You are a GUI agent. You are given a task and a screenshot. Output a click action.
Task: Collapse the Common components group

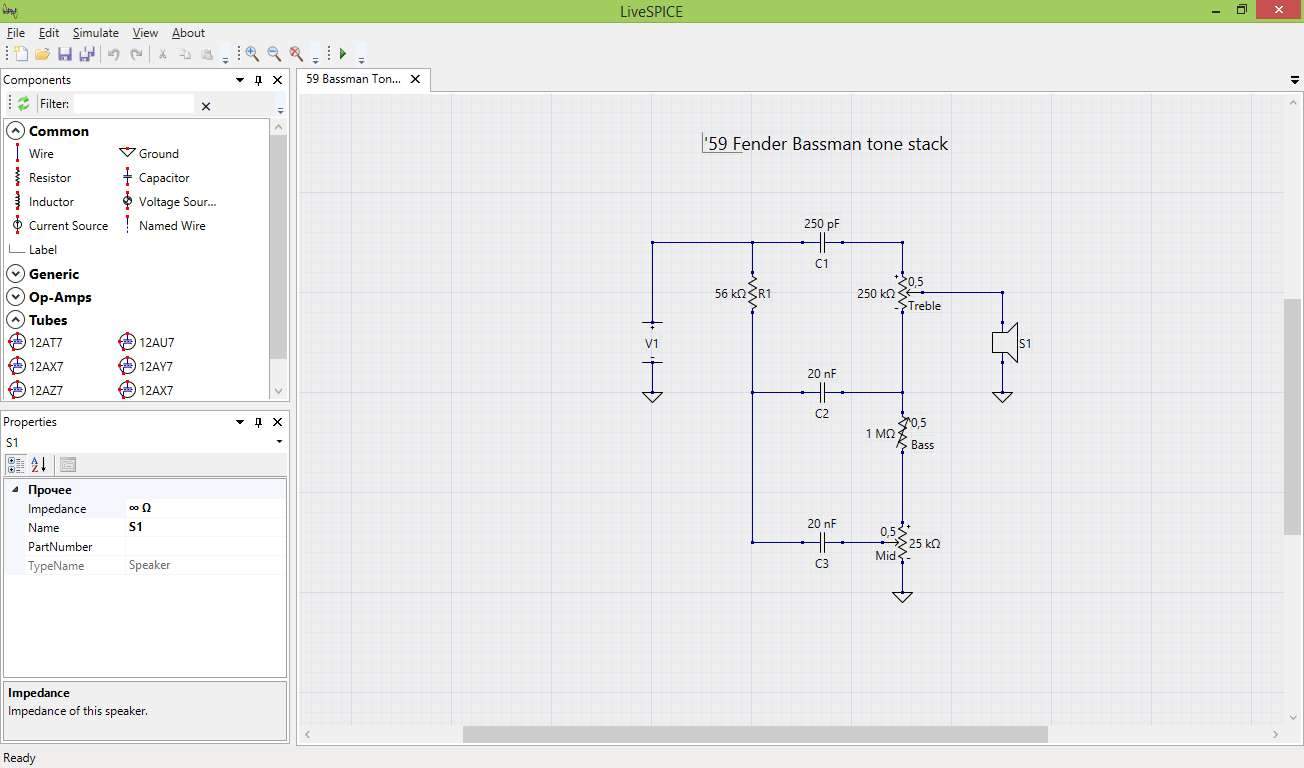(16, 131)
